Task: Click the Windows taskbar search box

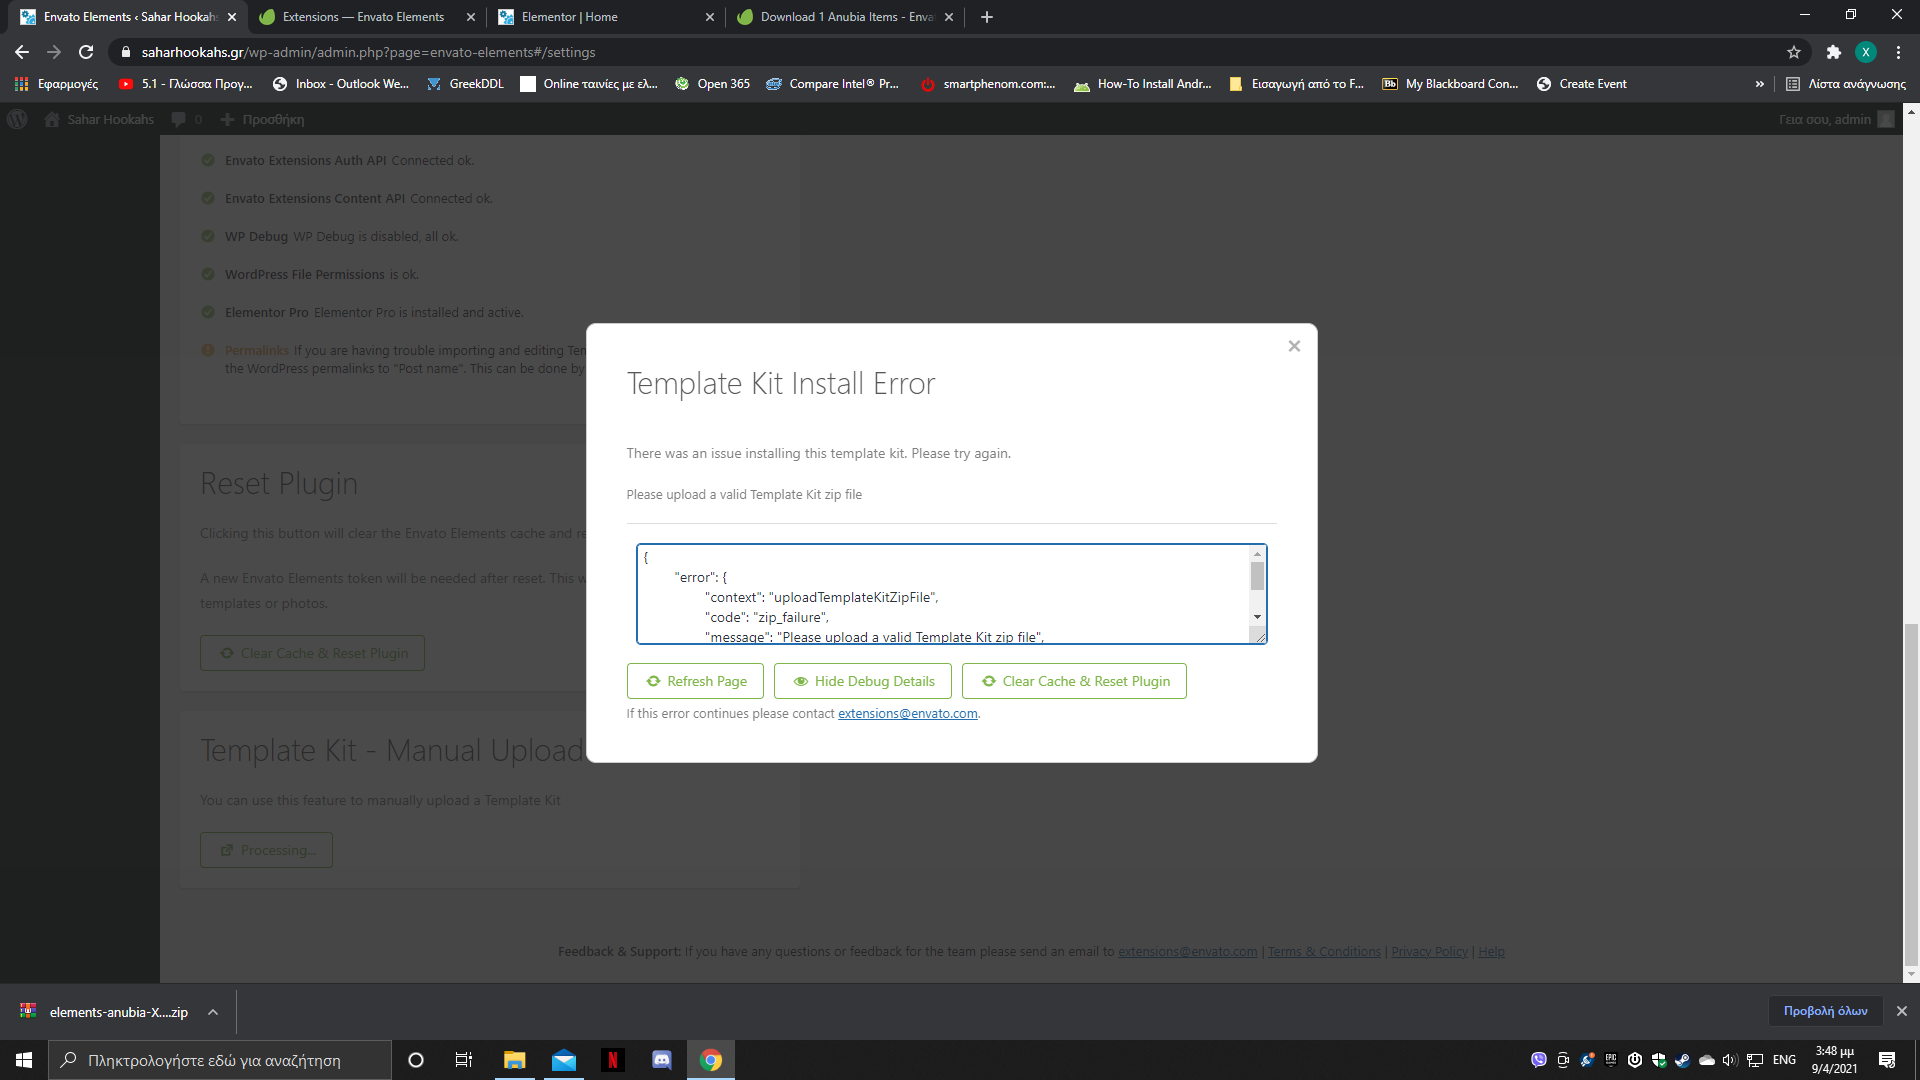Action: pyautogui.click(x=220, y=1060)
